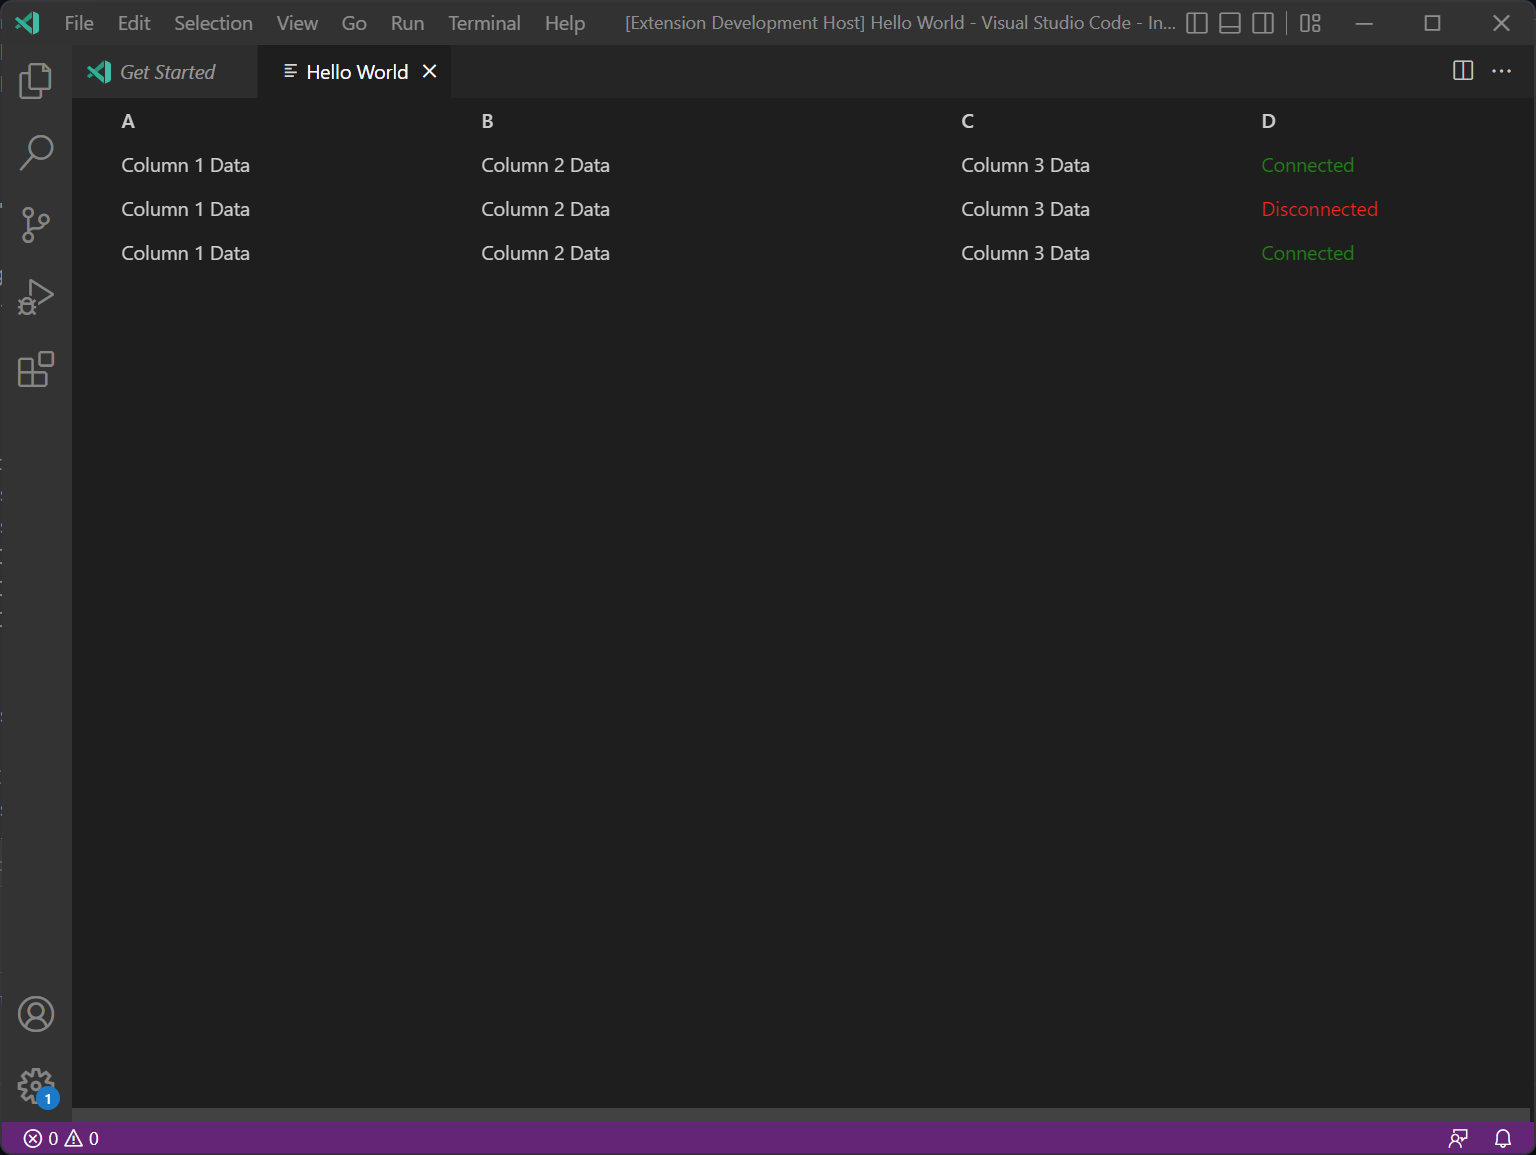Open the Extensions view
This screenshot has height=1155, width=1536.
coord(36,369)
